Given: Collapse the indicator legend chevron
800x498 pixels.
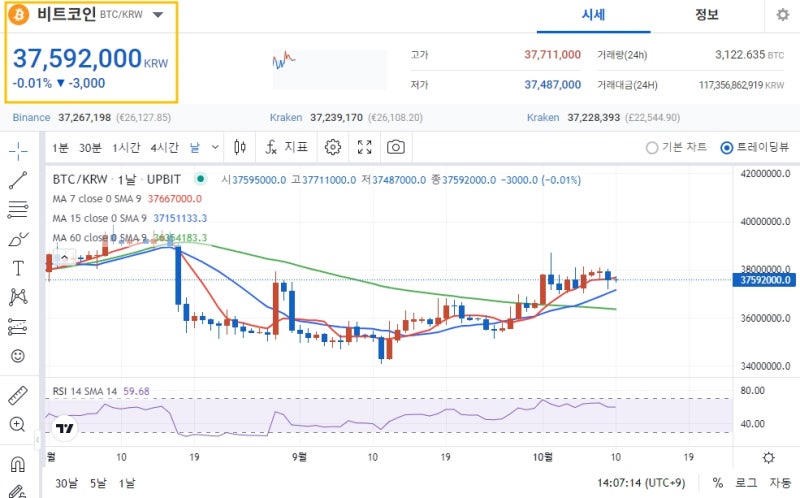Looking at the screenshot, I should point(65,257).
